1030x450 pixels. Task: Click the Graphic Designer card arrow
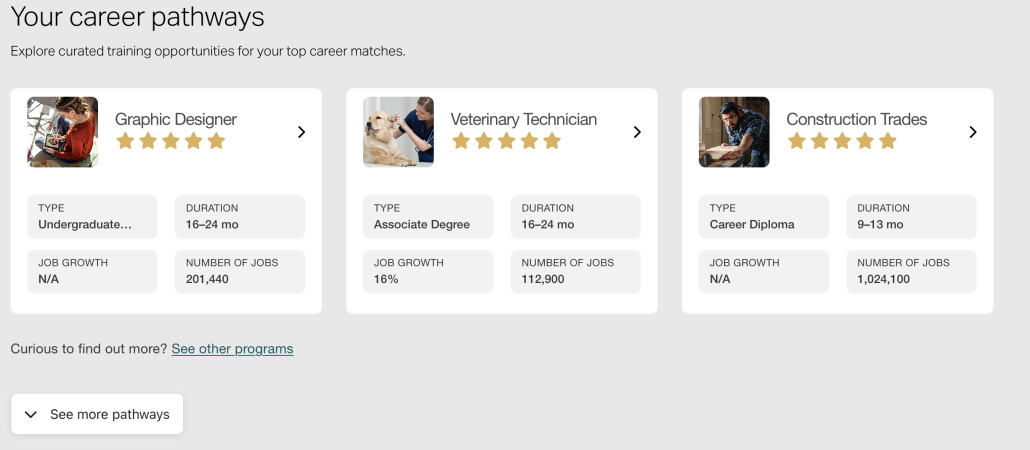(301, 132)
